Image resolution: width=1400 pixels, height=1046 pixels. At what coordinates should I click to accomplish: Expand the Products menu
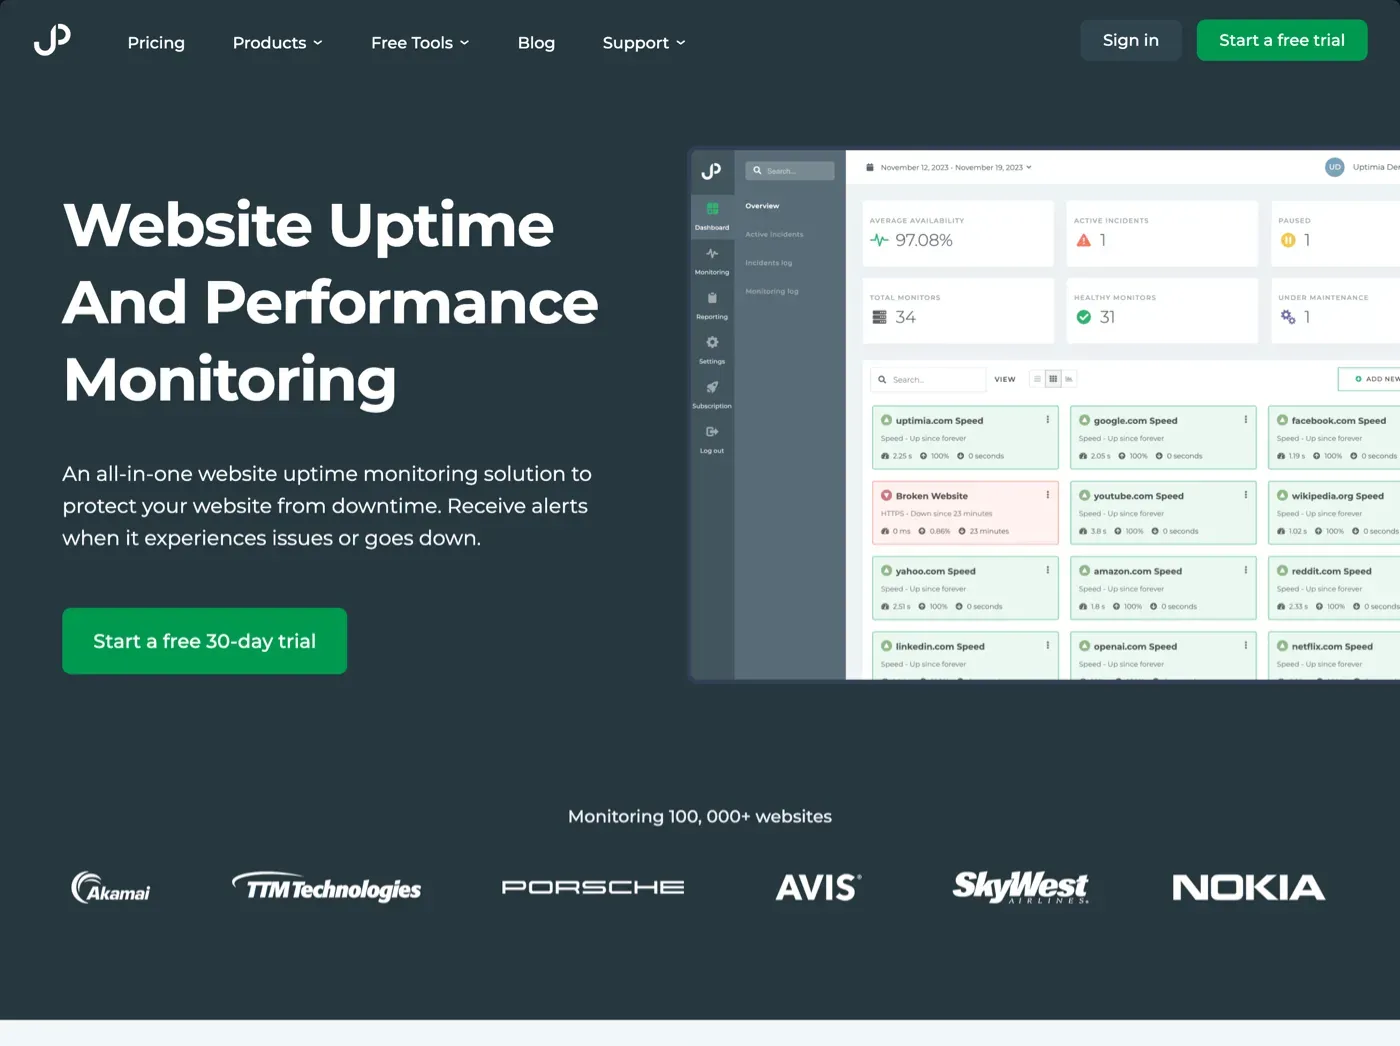click(x=277, y=42)
